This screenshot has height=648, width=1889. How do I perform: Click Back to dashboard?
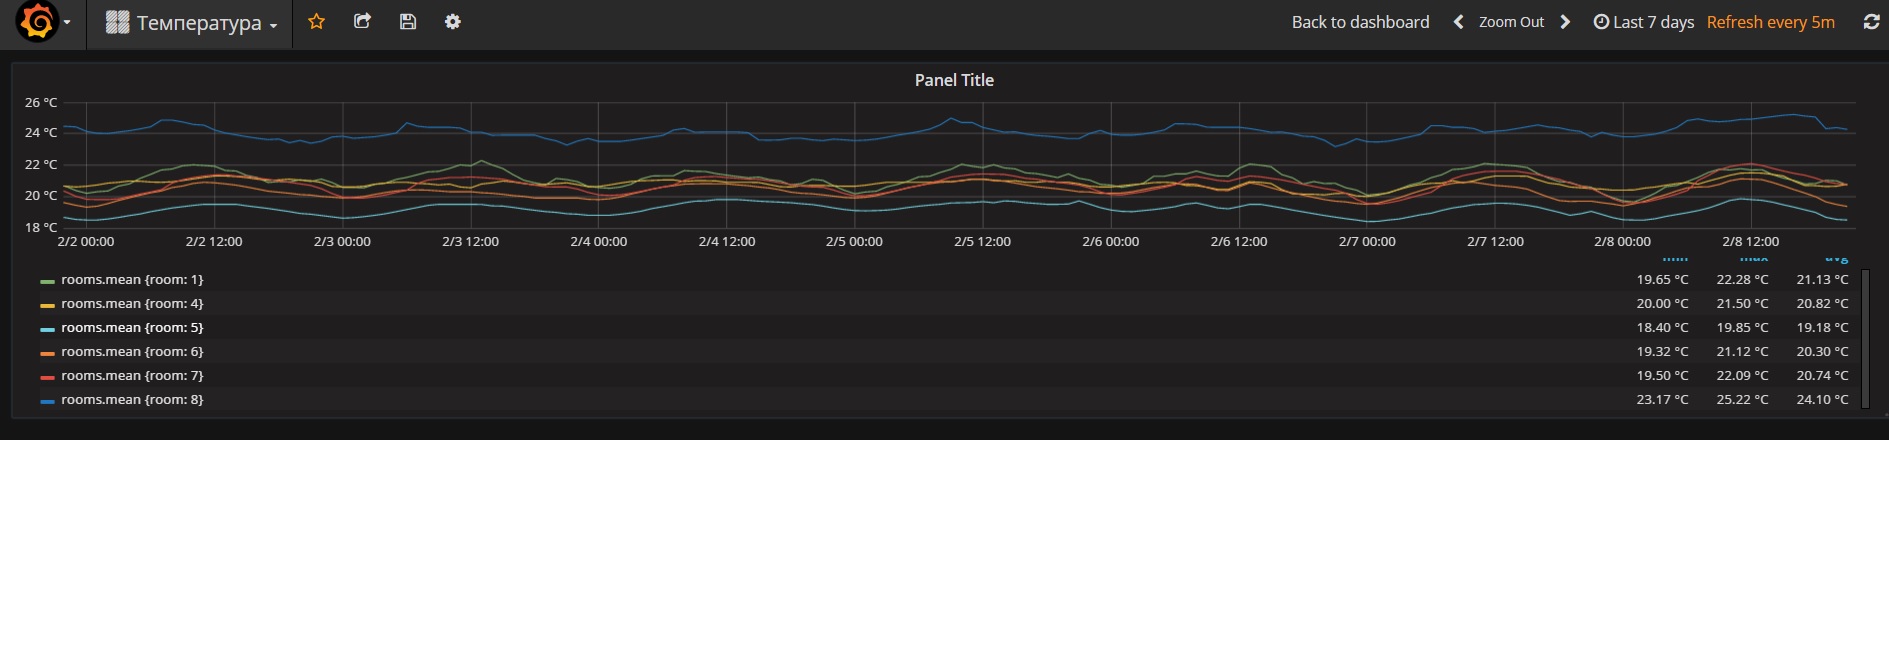pos(1360,22)
